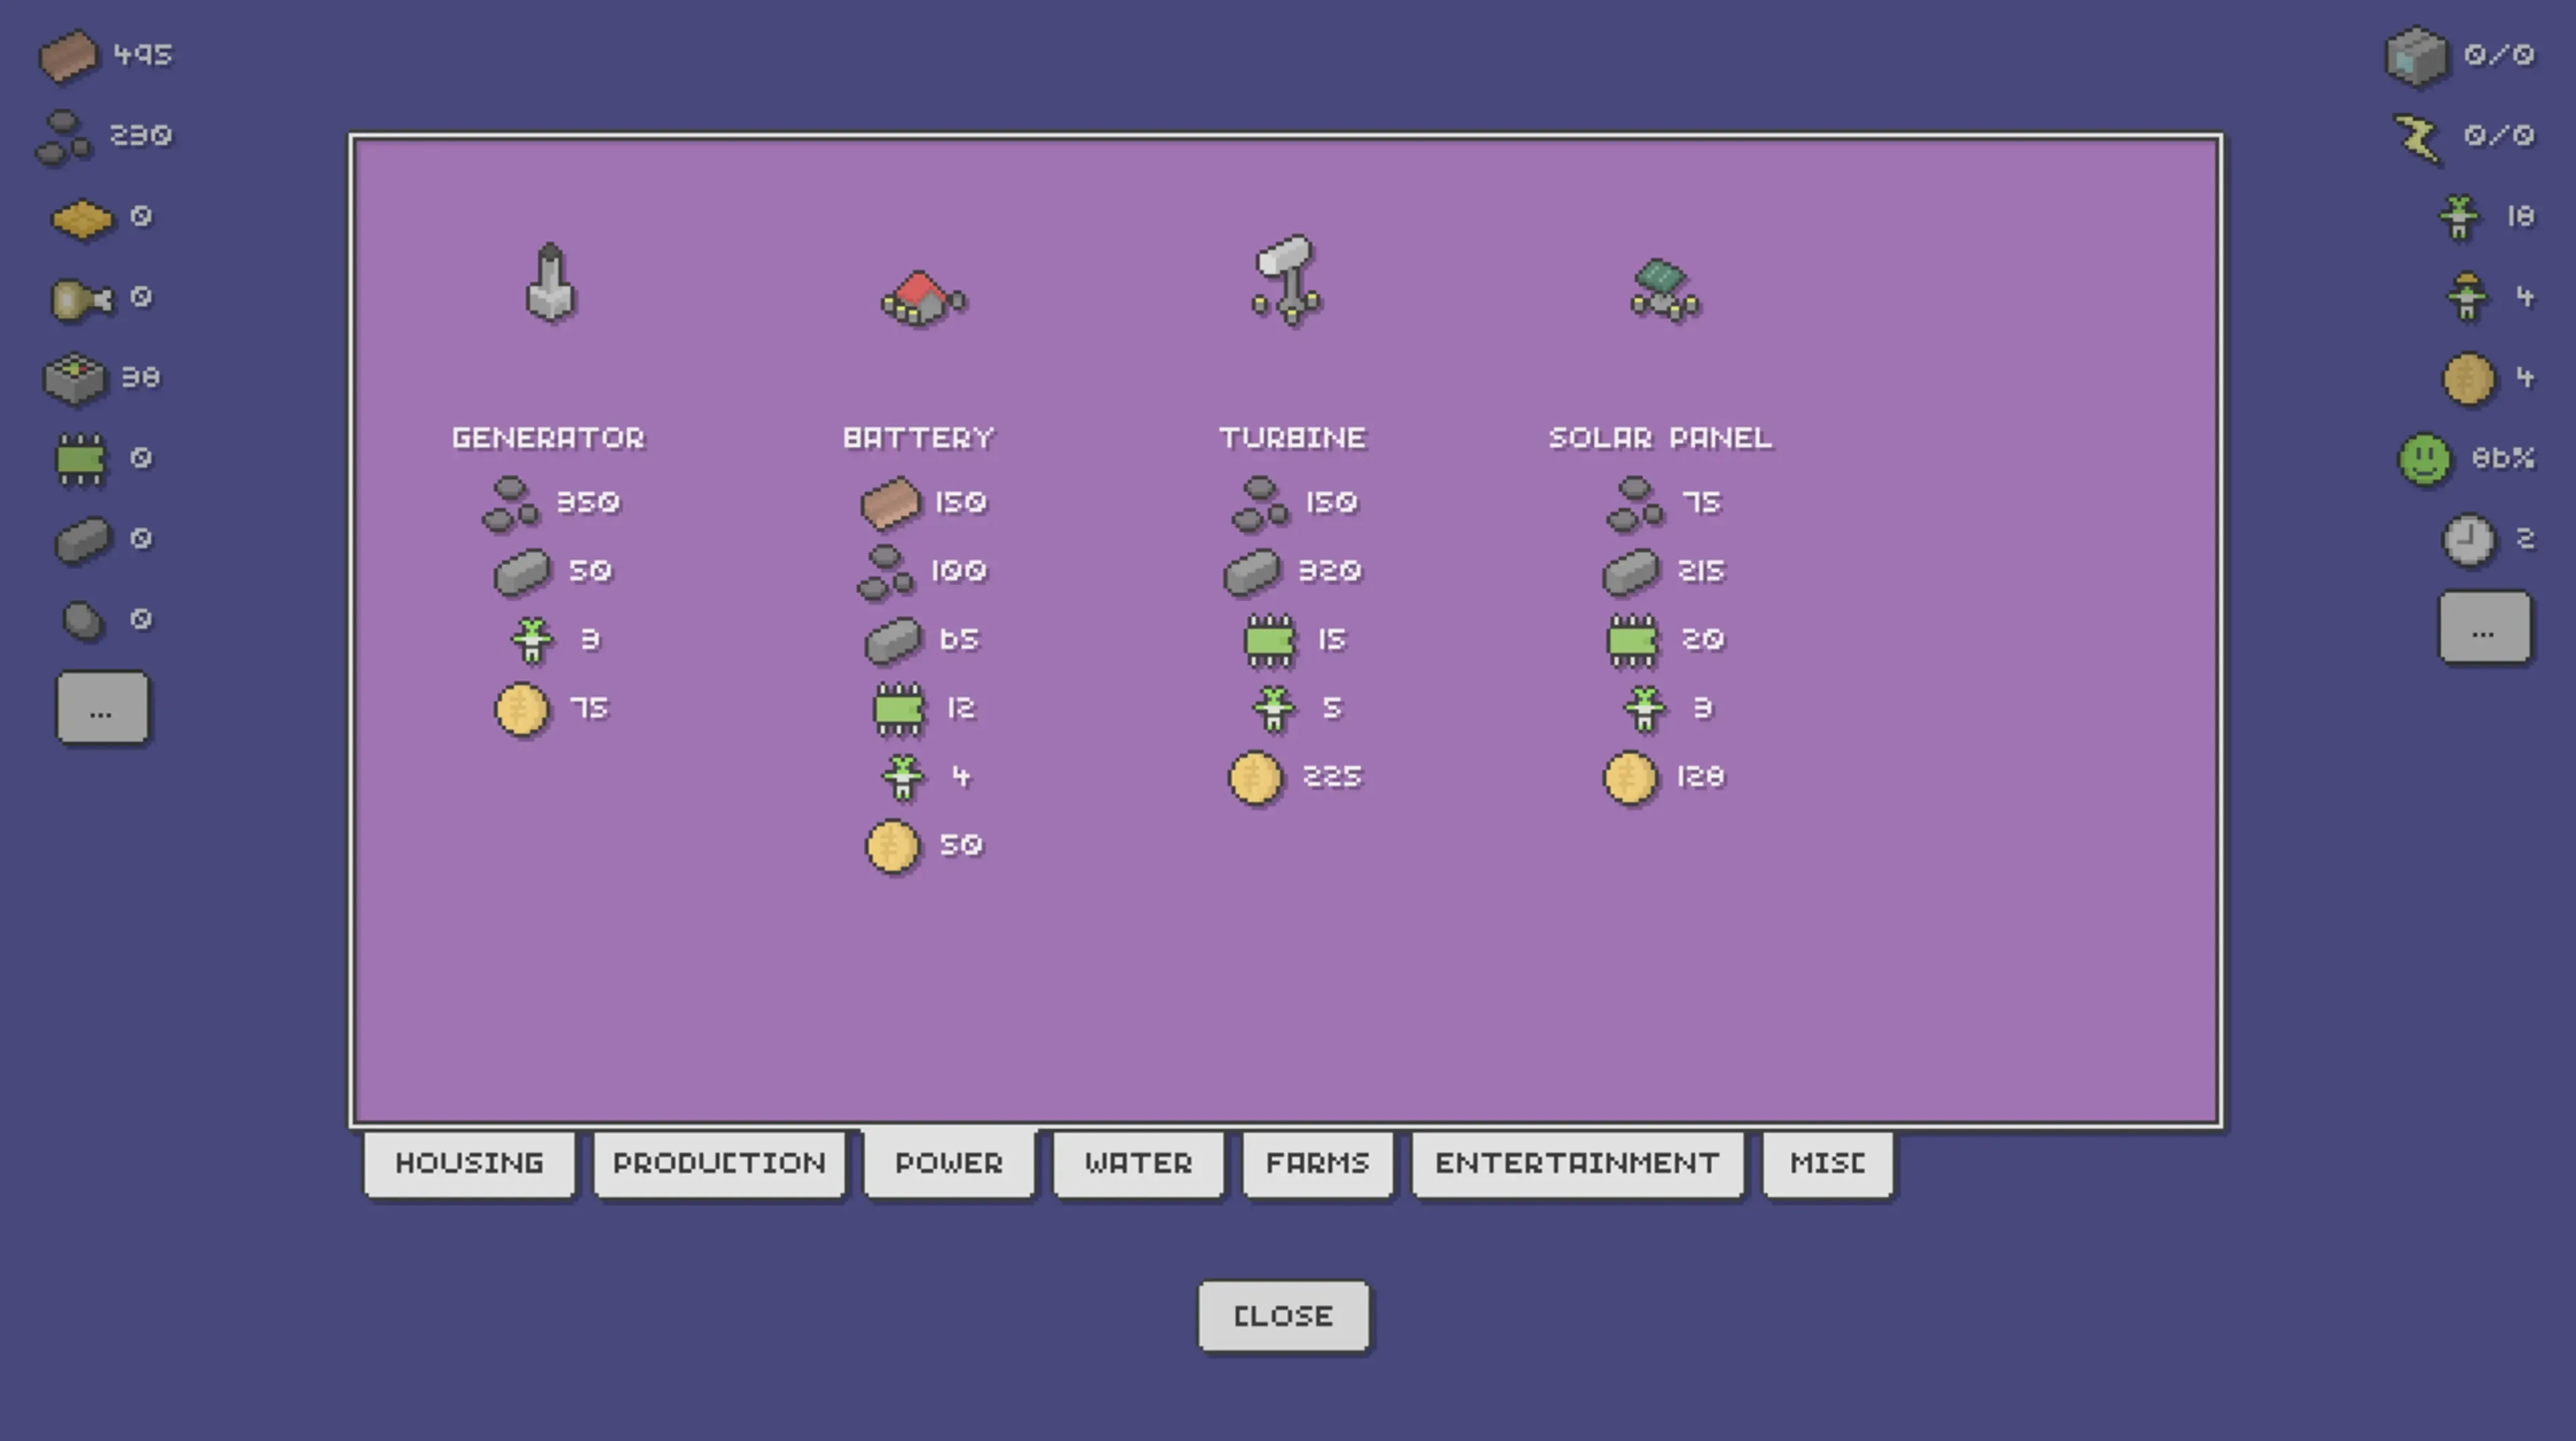Click the microchip resource icon in left sidebar
2576x1441 pixels.
(x=81, y=460)
